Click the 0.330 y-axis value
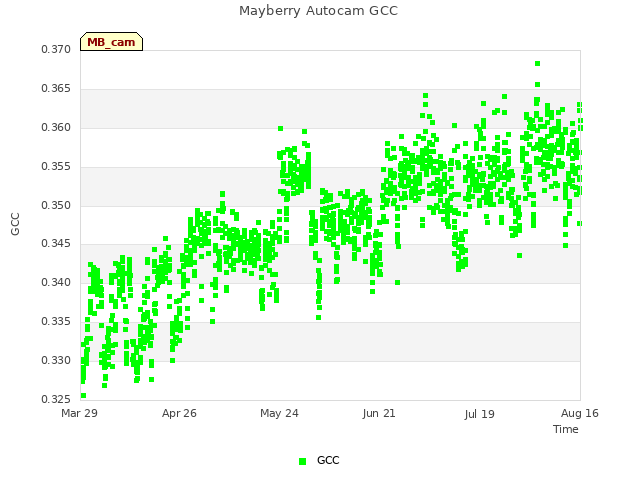 56,360
